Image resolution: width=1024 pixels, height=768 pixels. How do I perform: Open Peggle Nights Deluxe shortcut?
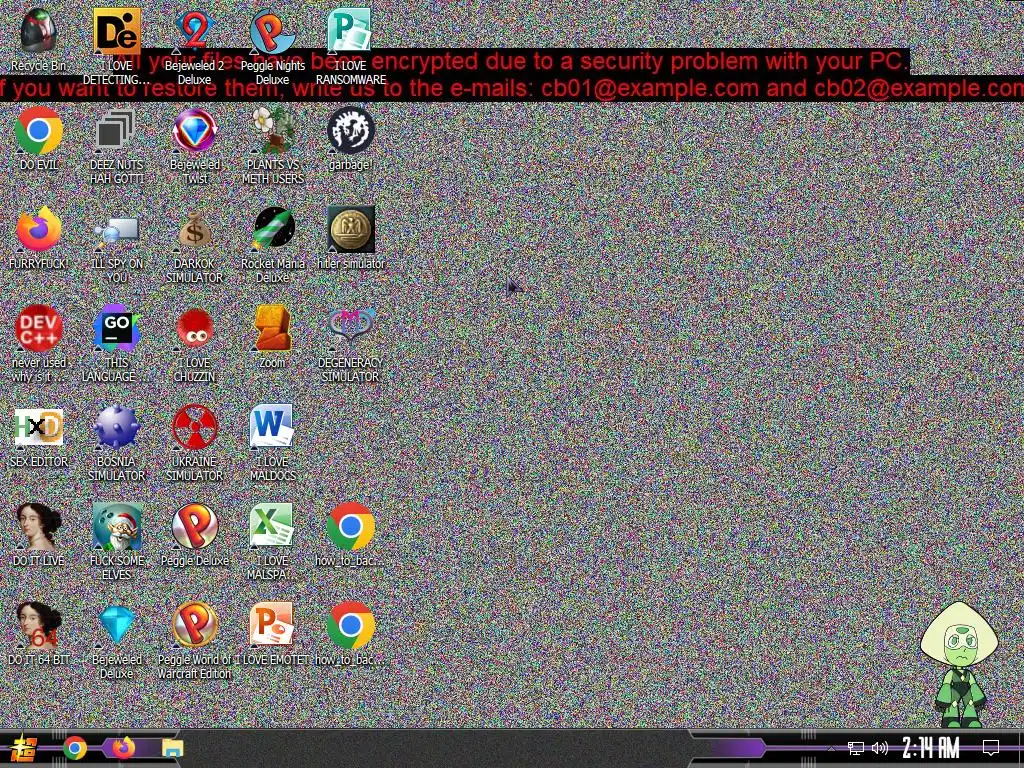(x=272, y=31)
